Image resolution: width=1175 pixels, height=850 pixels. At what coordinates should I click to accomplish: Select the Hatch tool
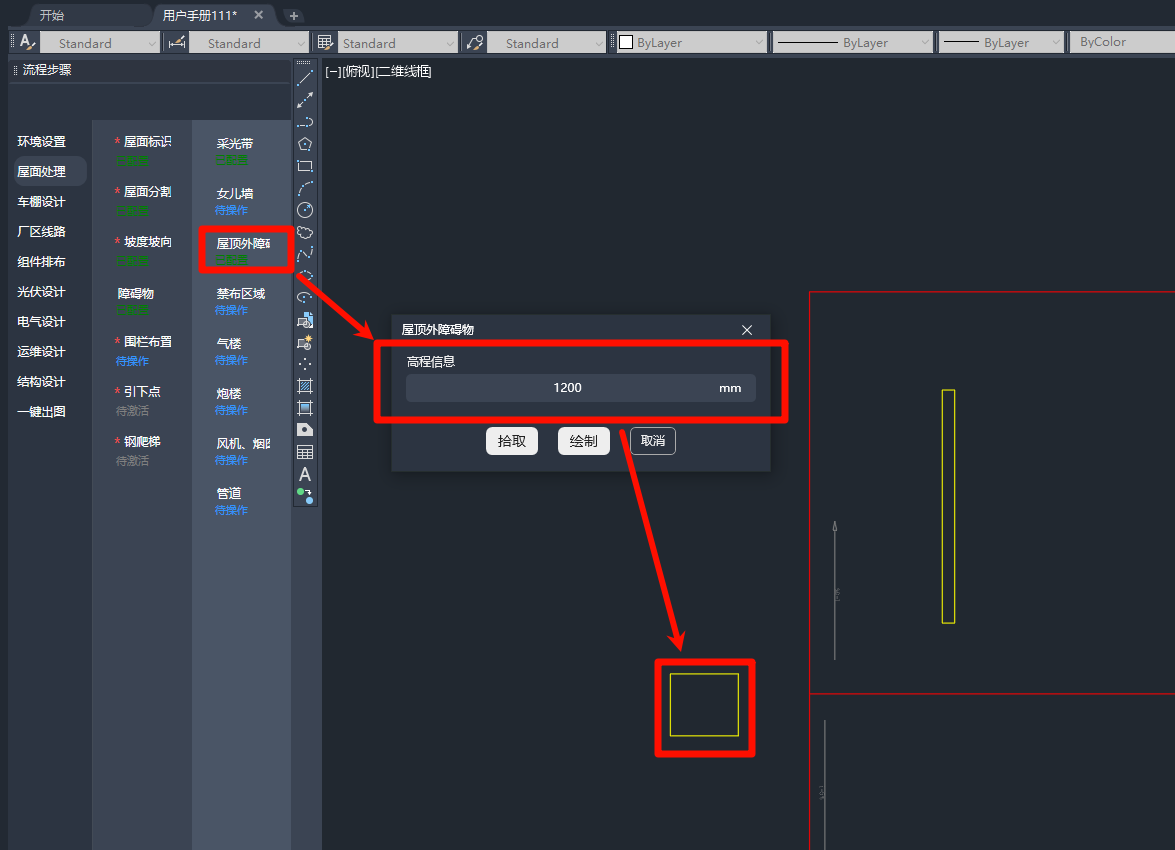tap(305, 386)
